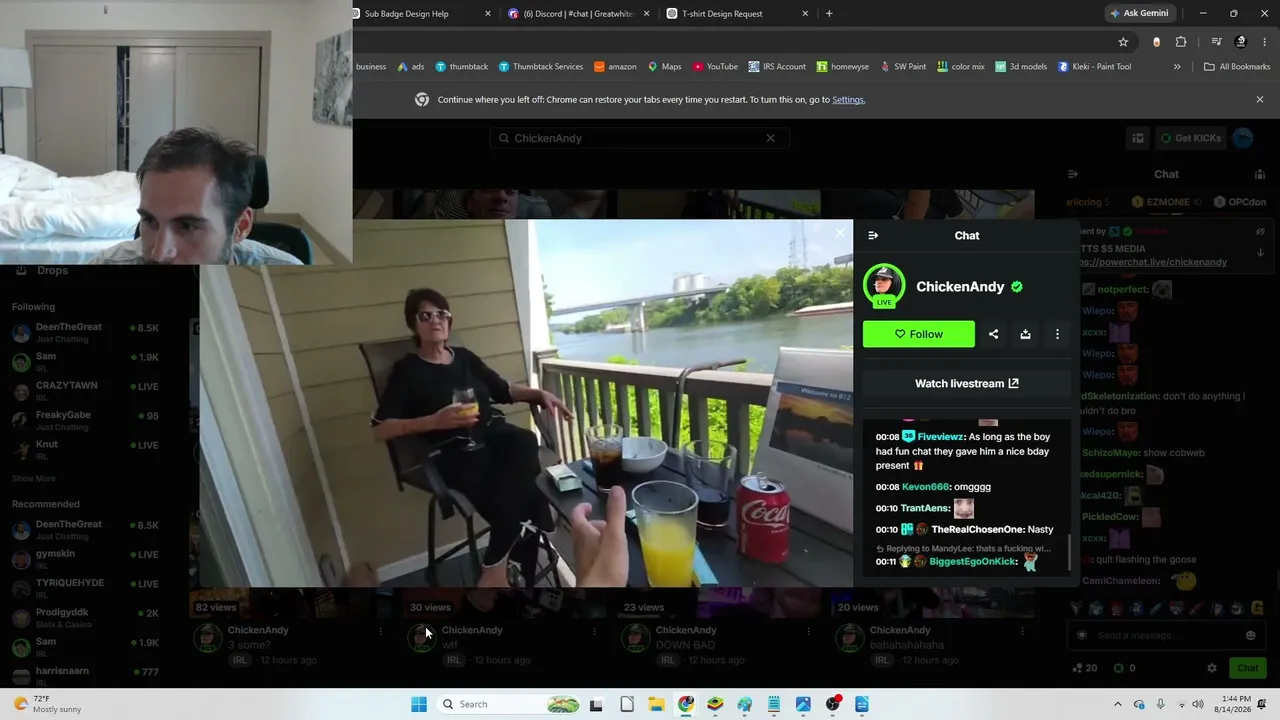Open the Windows Start menu
Viewport: 1280px width, 720px height.
coord(419,704)
